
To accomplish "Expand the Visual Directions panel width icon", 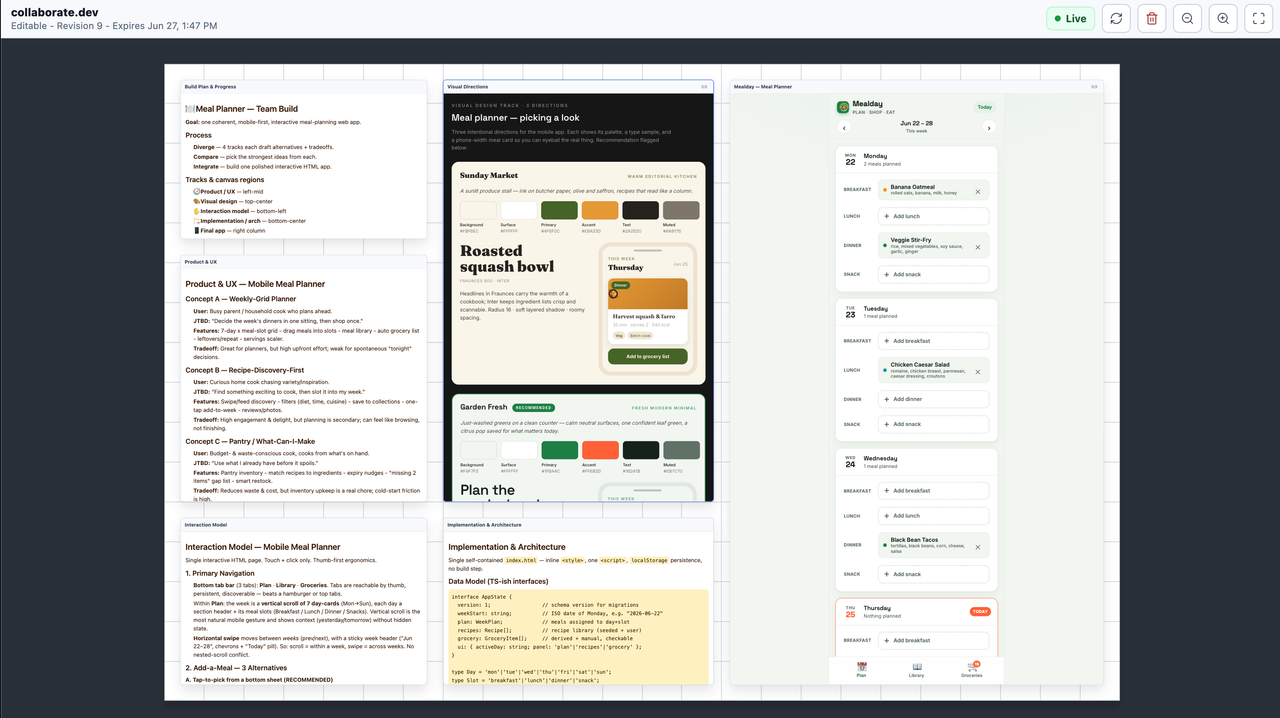I will click(704, 87).
